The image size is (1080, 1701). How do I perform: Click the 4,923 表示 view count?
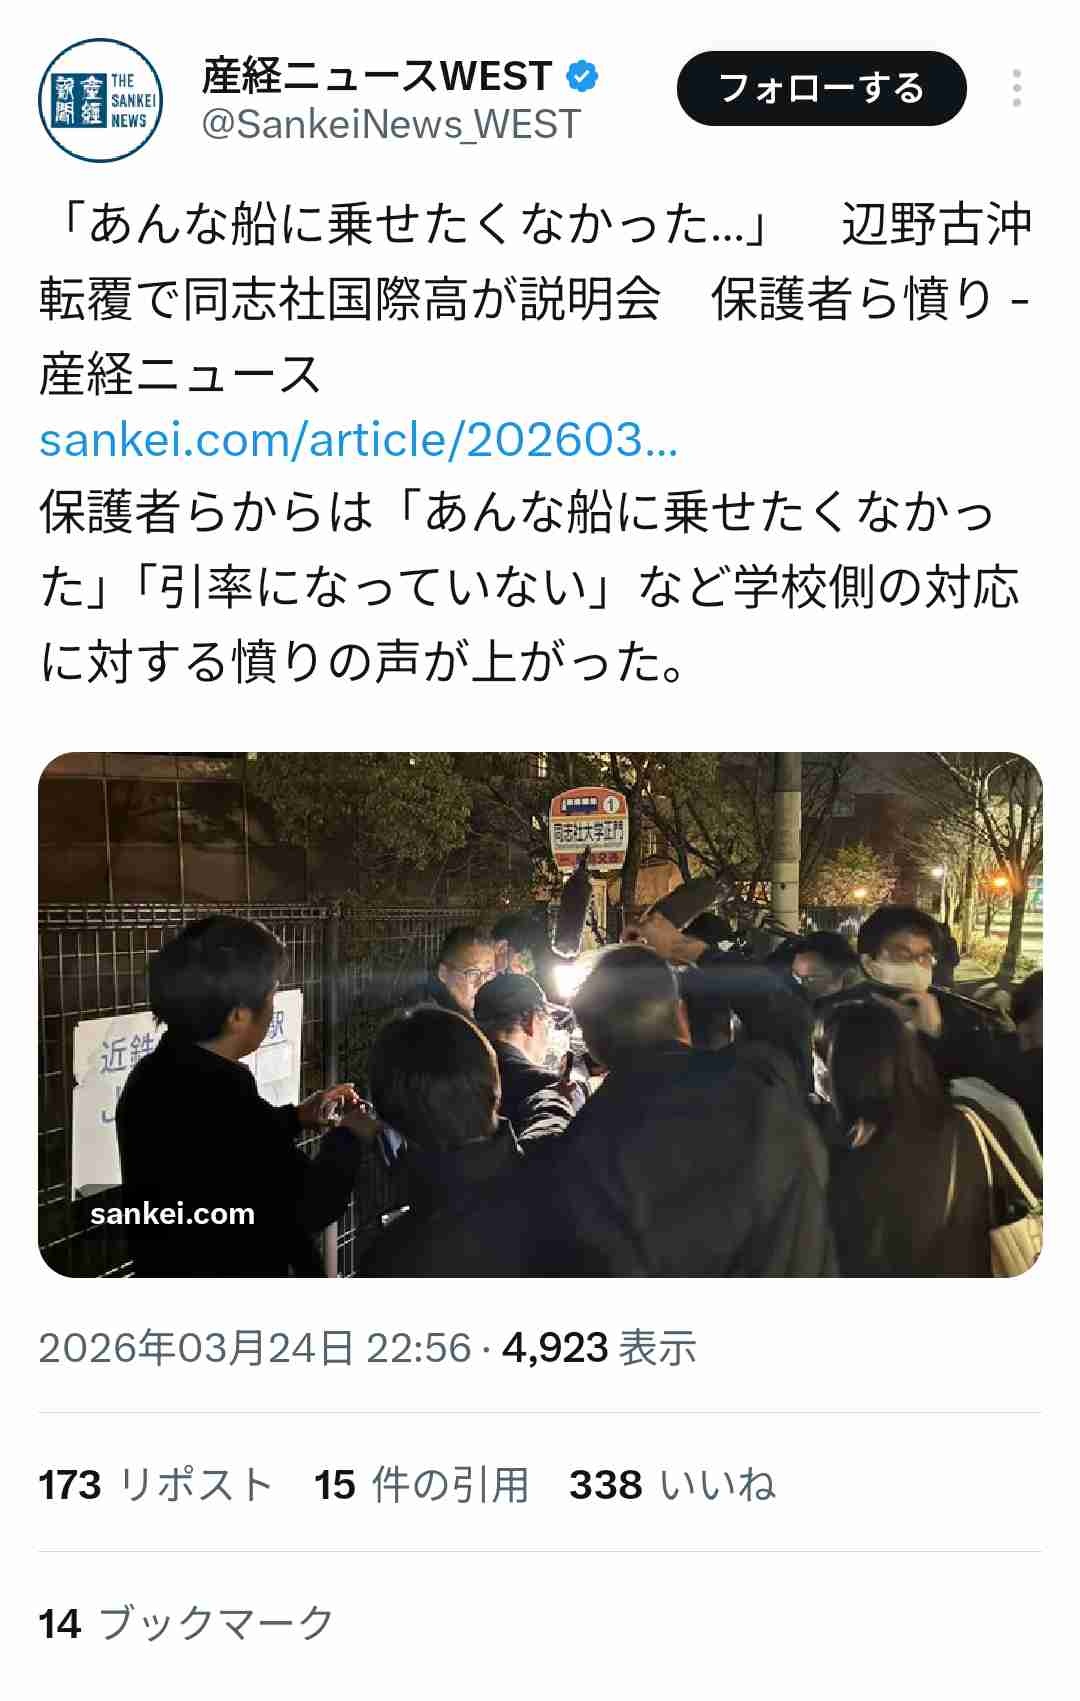[599, 1348]
